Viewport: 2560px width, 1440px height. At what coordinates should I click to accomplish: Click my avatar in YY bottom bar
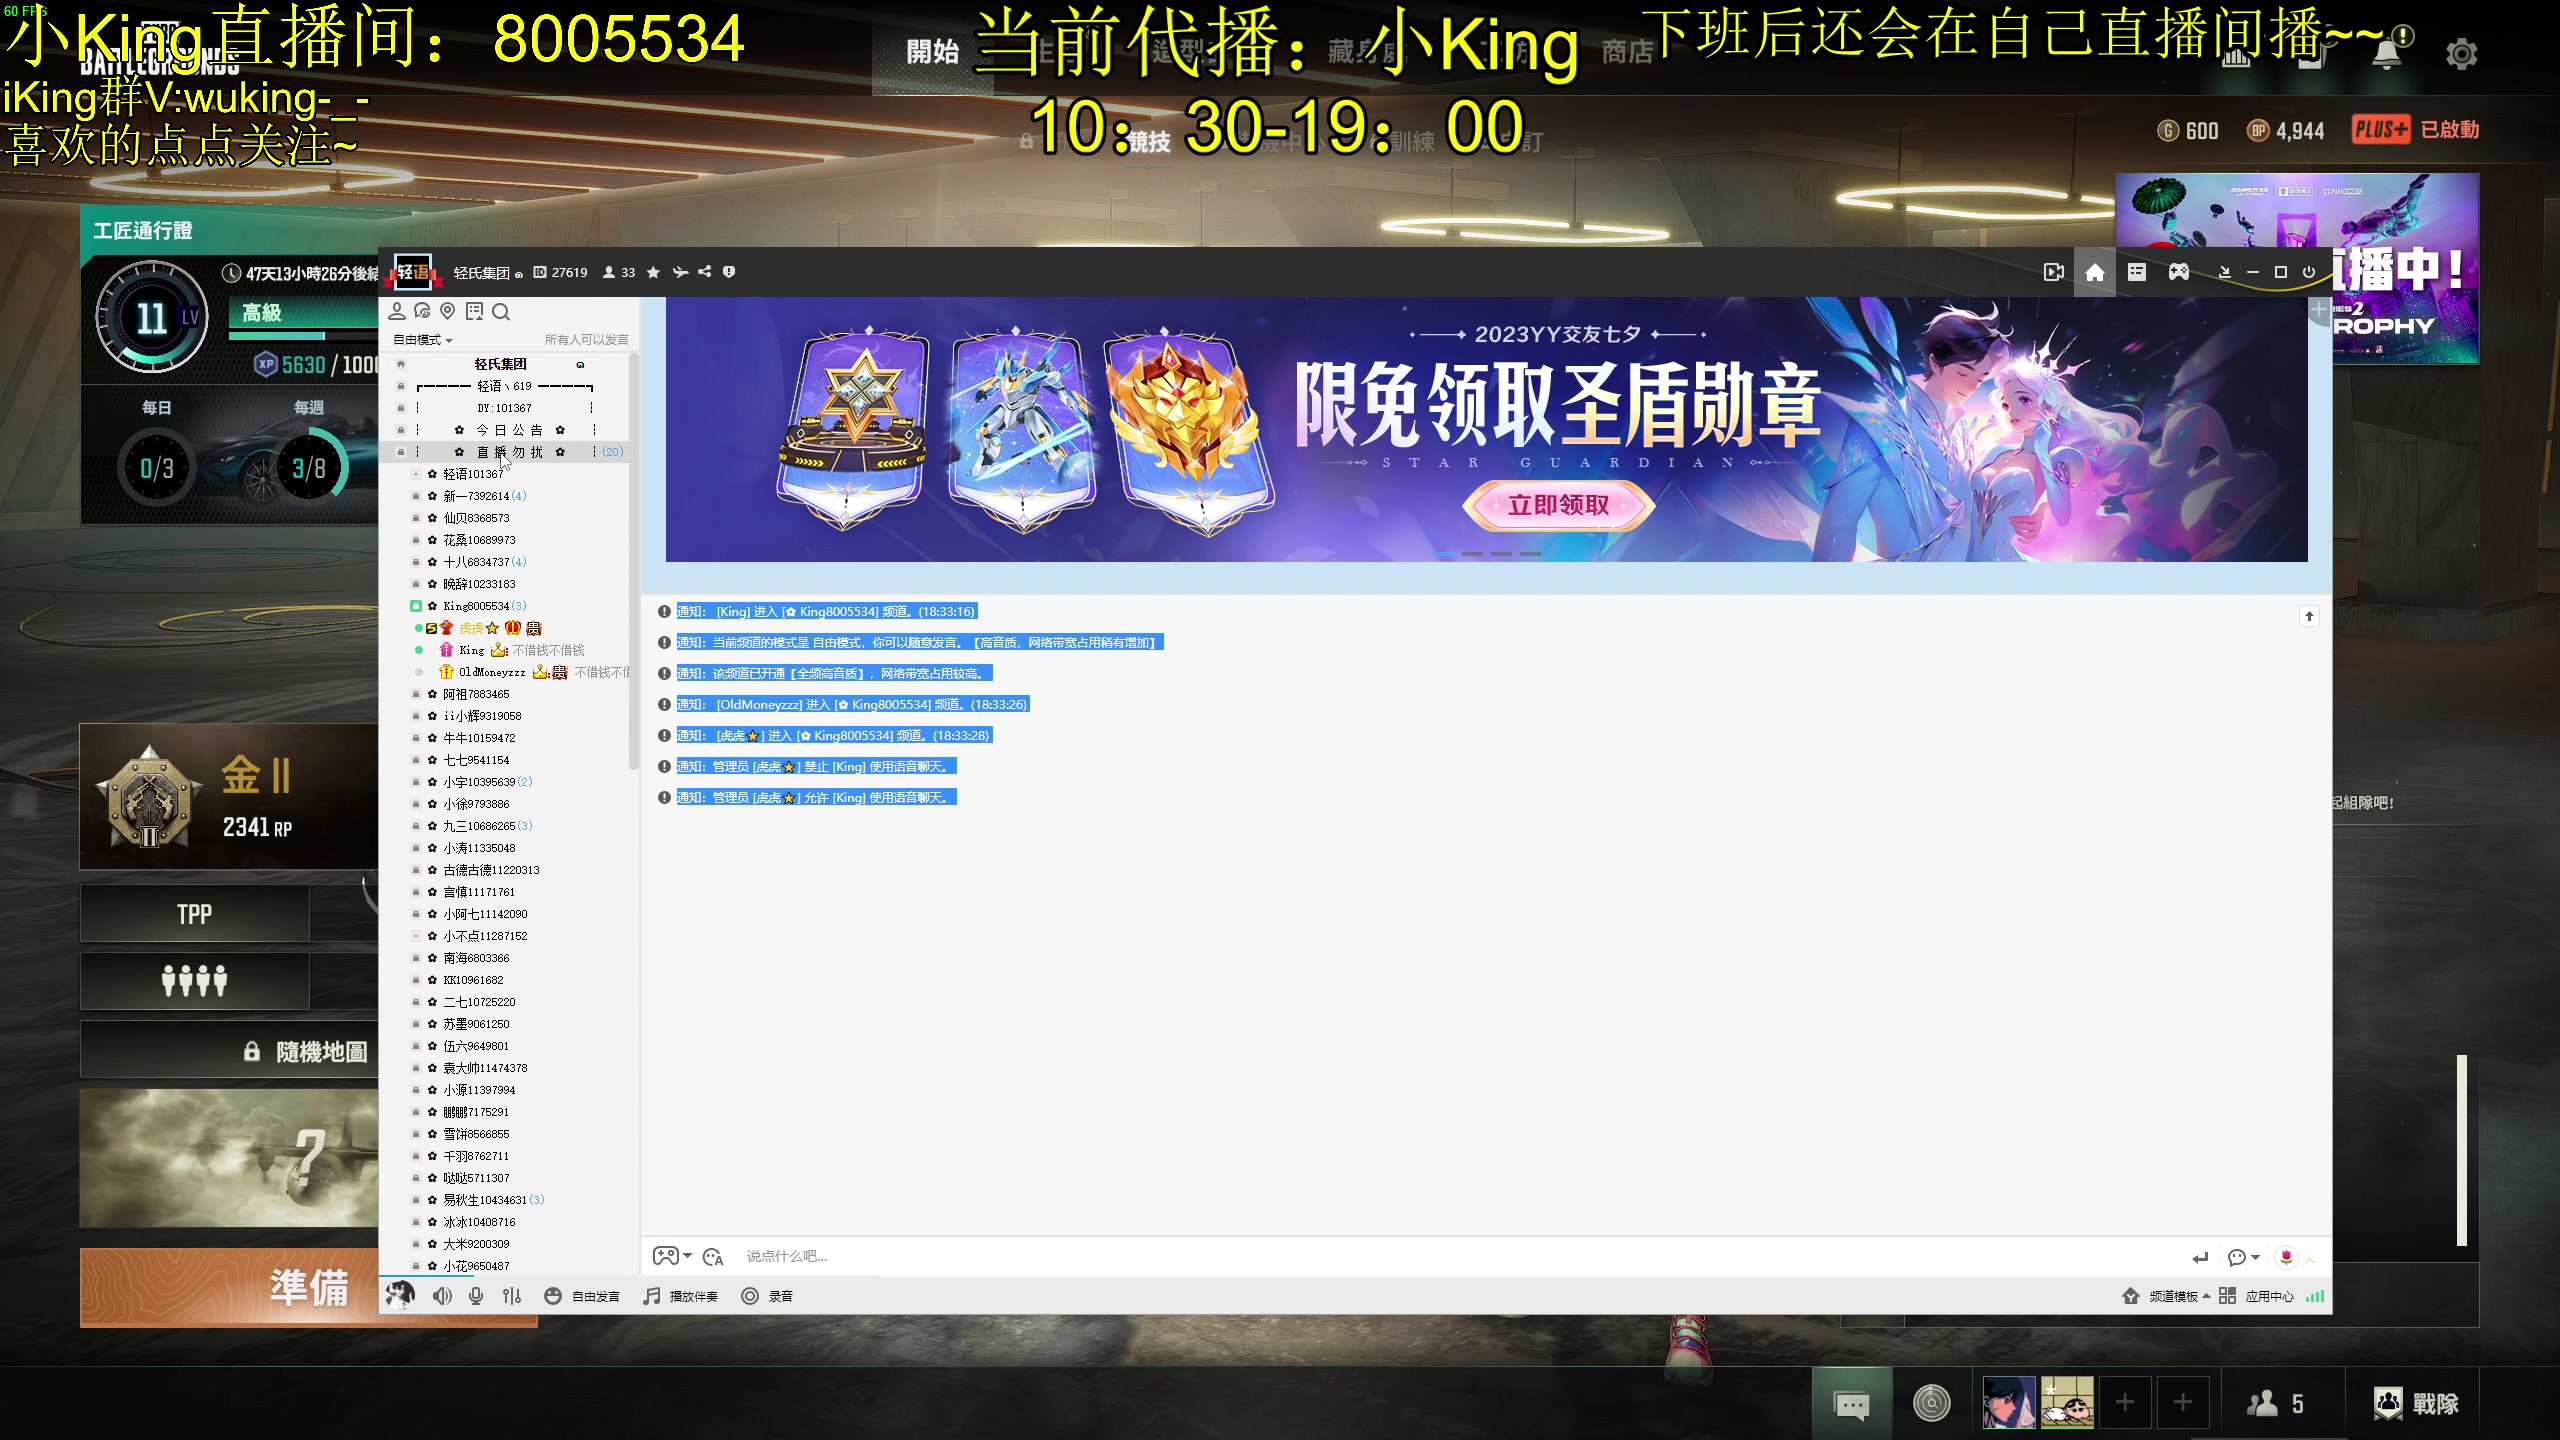tap(400, 1295)
